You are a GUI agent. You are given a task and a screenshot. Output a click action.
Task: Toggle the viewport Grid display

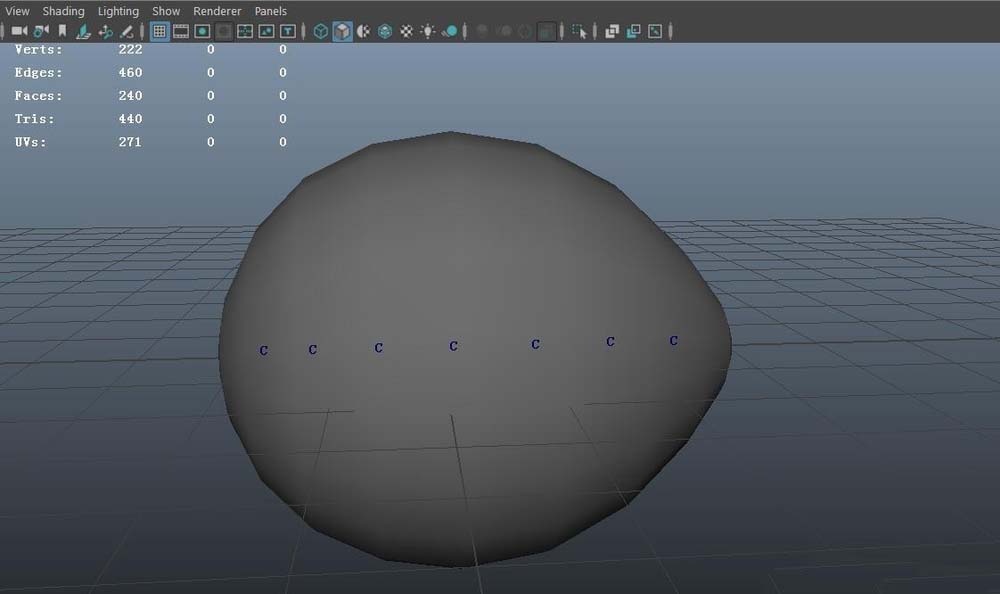tap(159, 31)
